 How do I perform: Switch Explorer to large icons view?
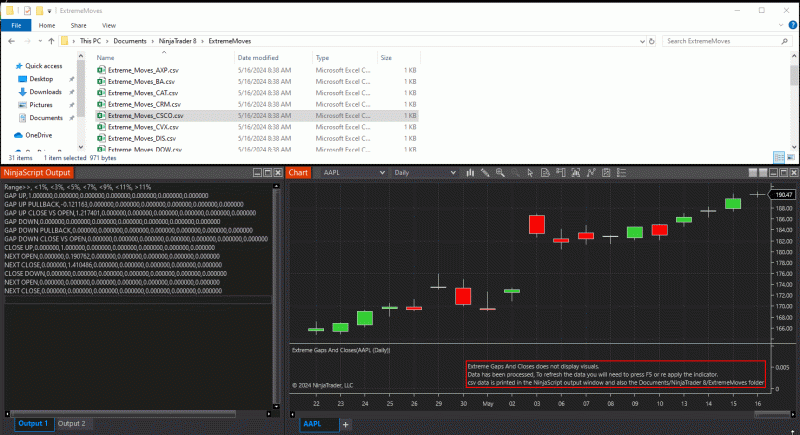point(790,158)
